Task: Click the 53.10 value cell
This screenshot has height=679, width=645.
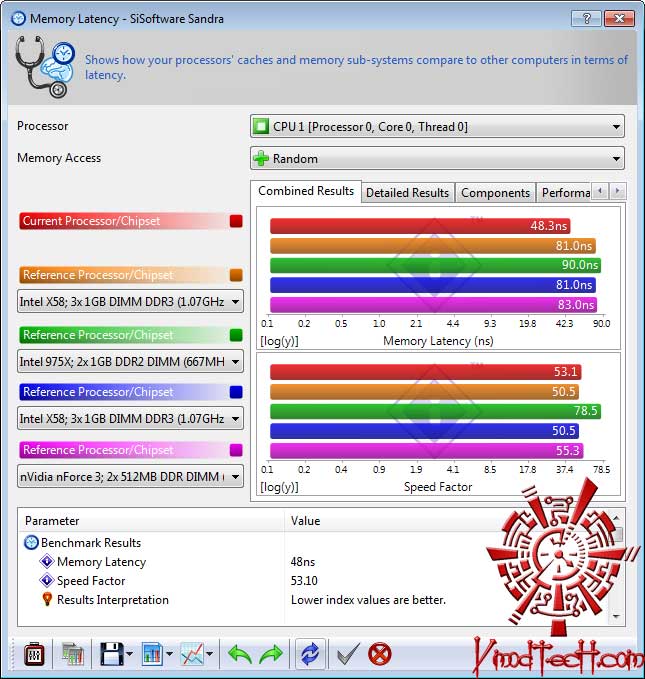Action: tap(304, 581)
